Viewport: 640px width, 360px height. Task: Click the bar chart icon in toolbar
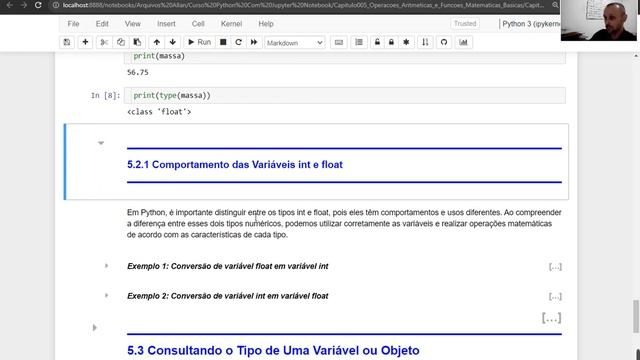[x=463, y=42]
